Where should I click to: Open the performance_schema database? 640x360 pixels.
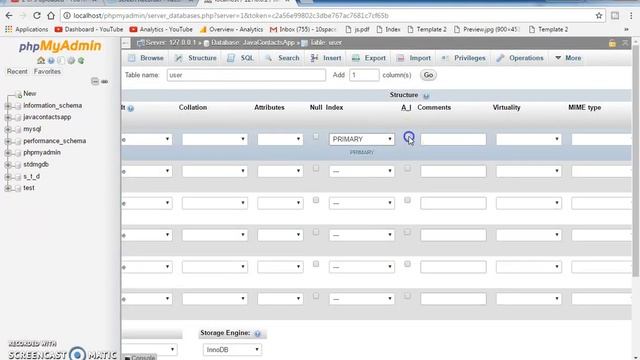click(x=54, y=141)
